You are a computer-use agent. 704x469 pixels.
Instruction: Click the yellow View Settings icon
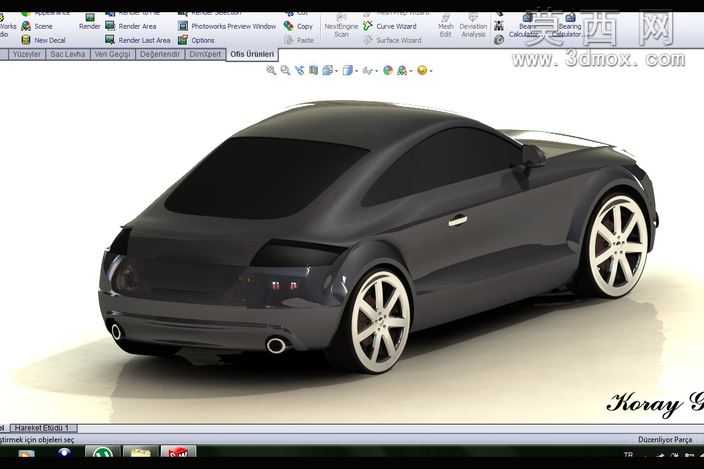422,70
